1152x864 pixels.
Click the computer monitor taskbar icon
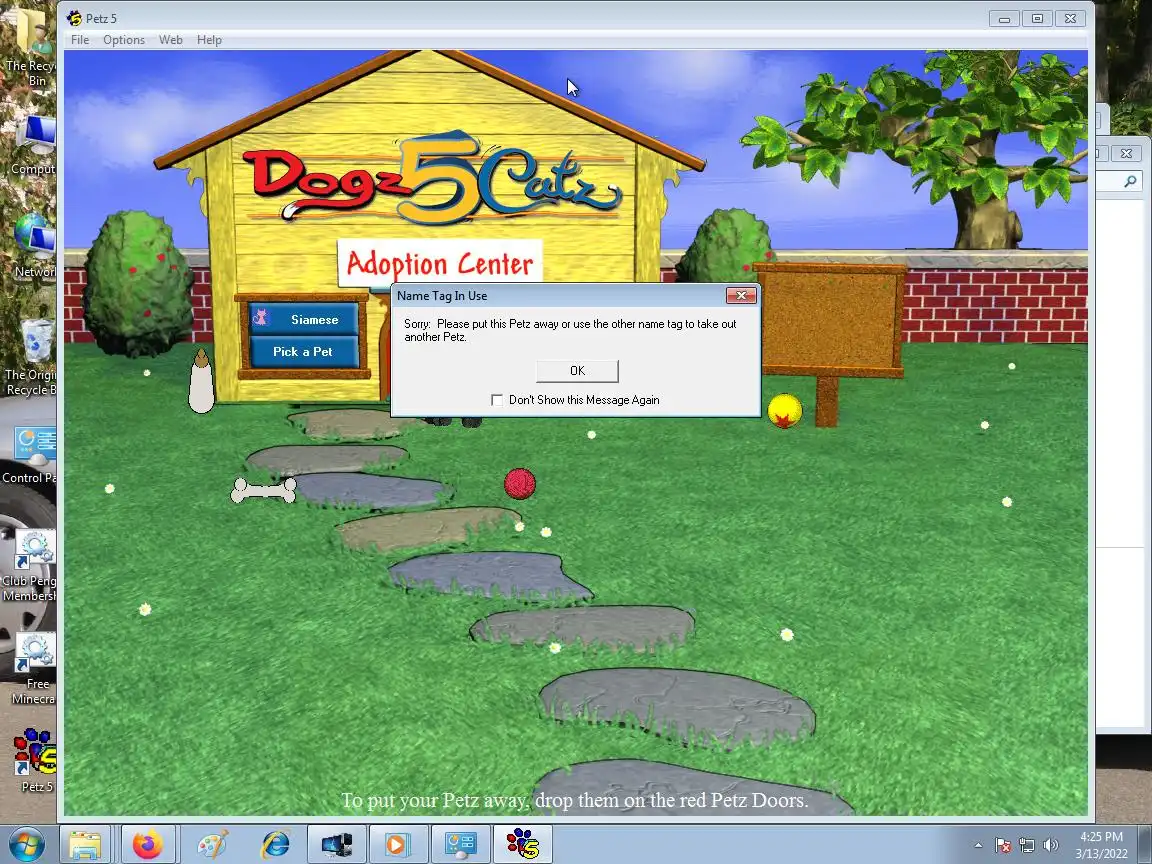(x=336, y=845)
